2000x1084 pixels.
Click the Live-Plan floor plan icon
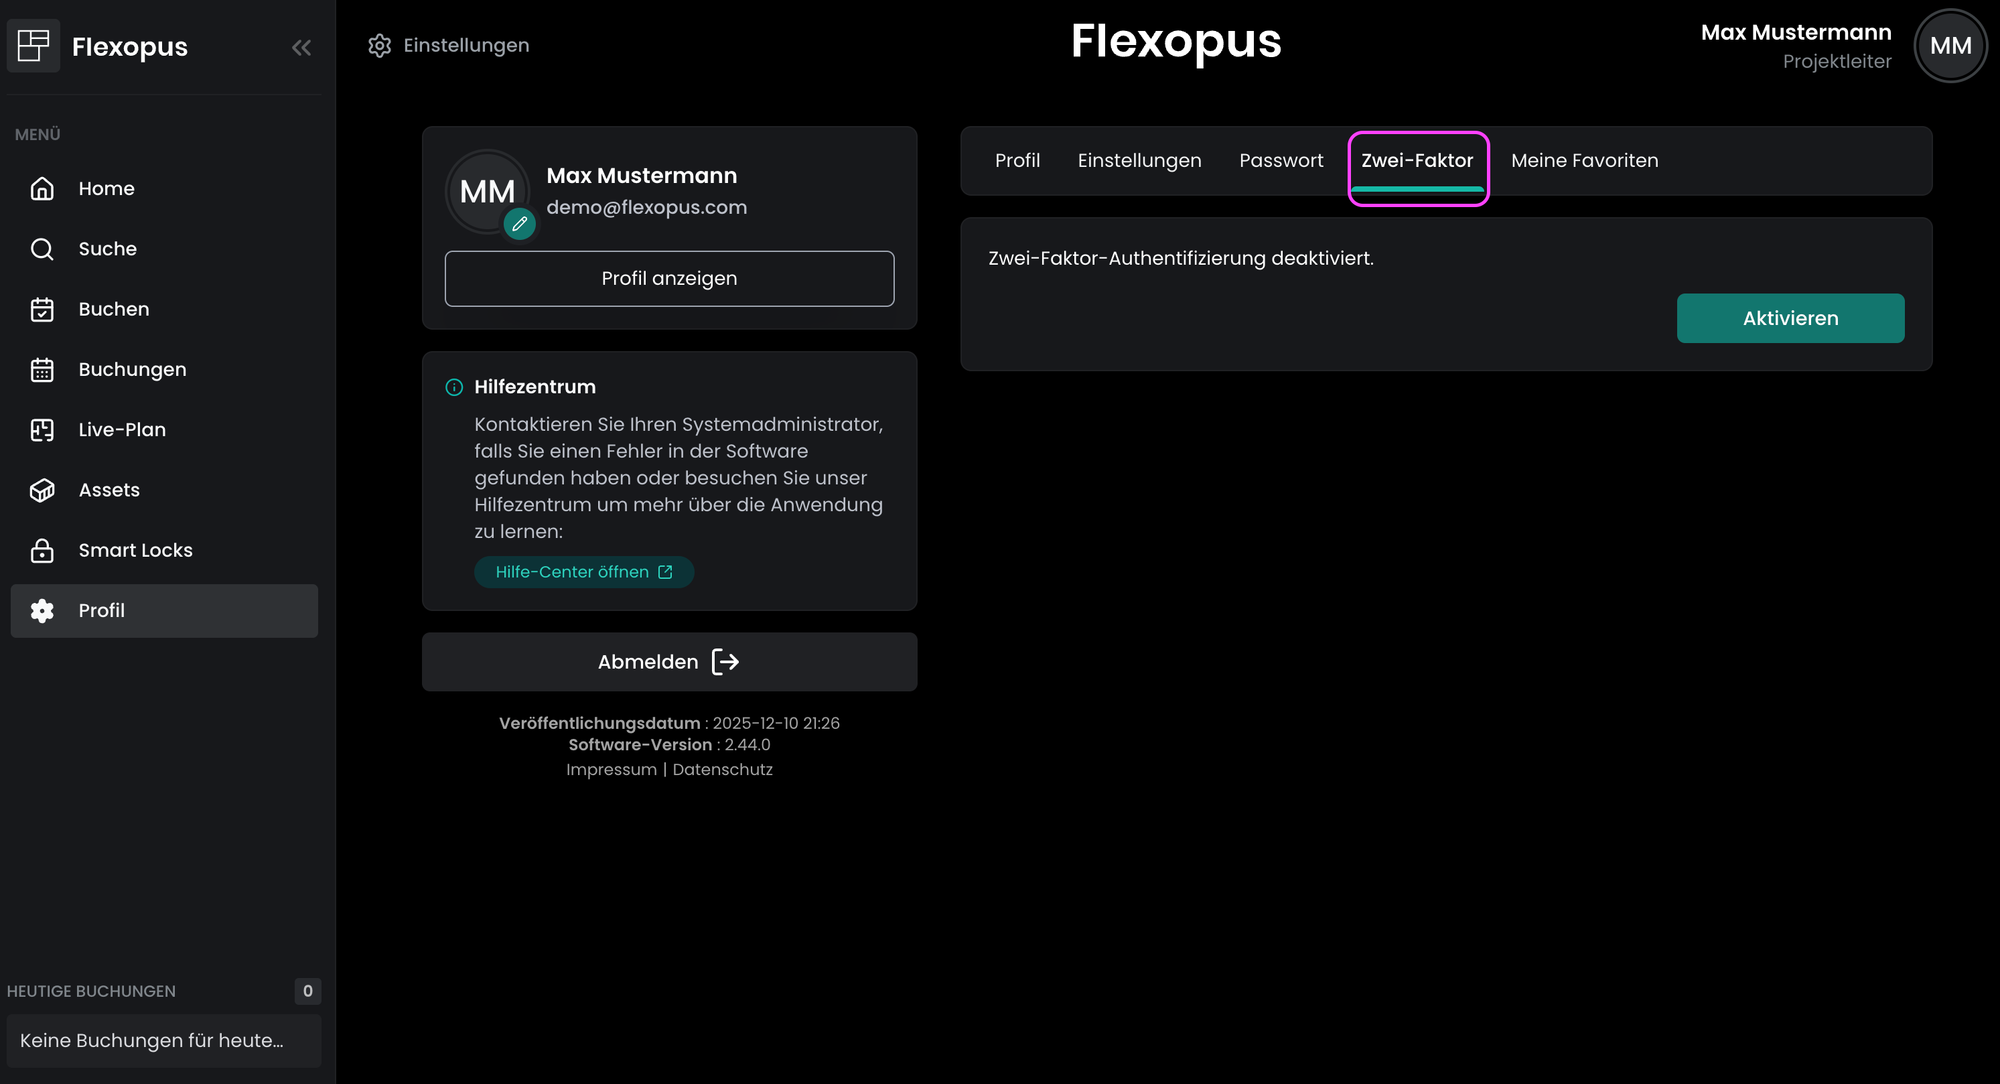coord(42,430)
